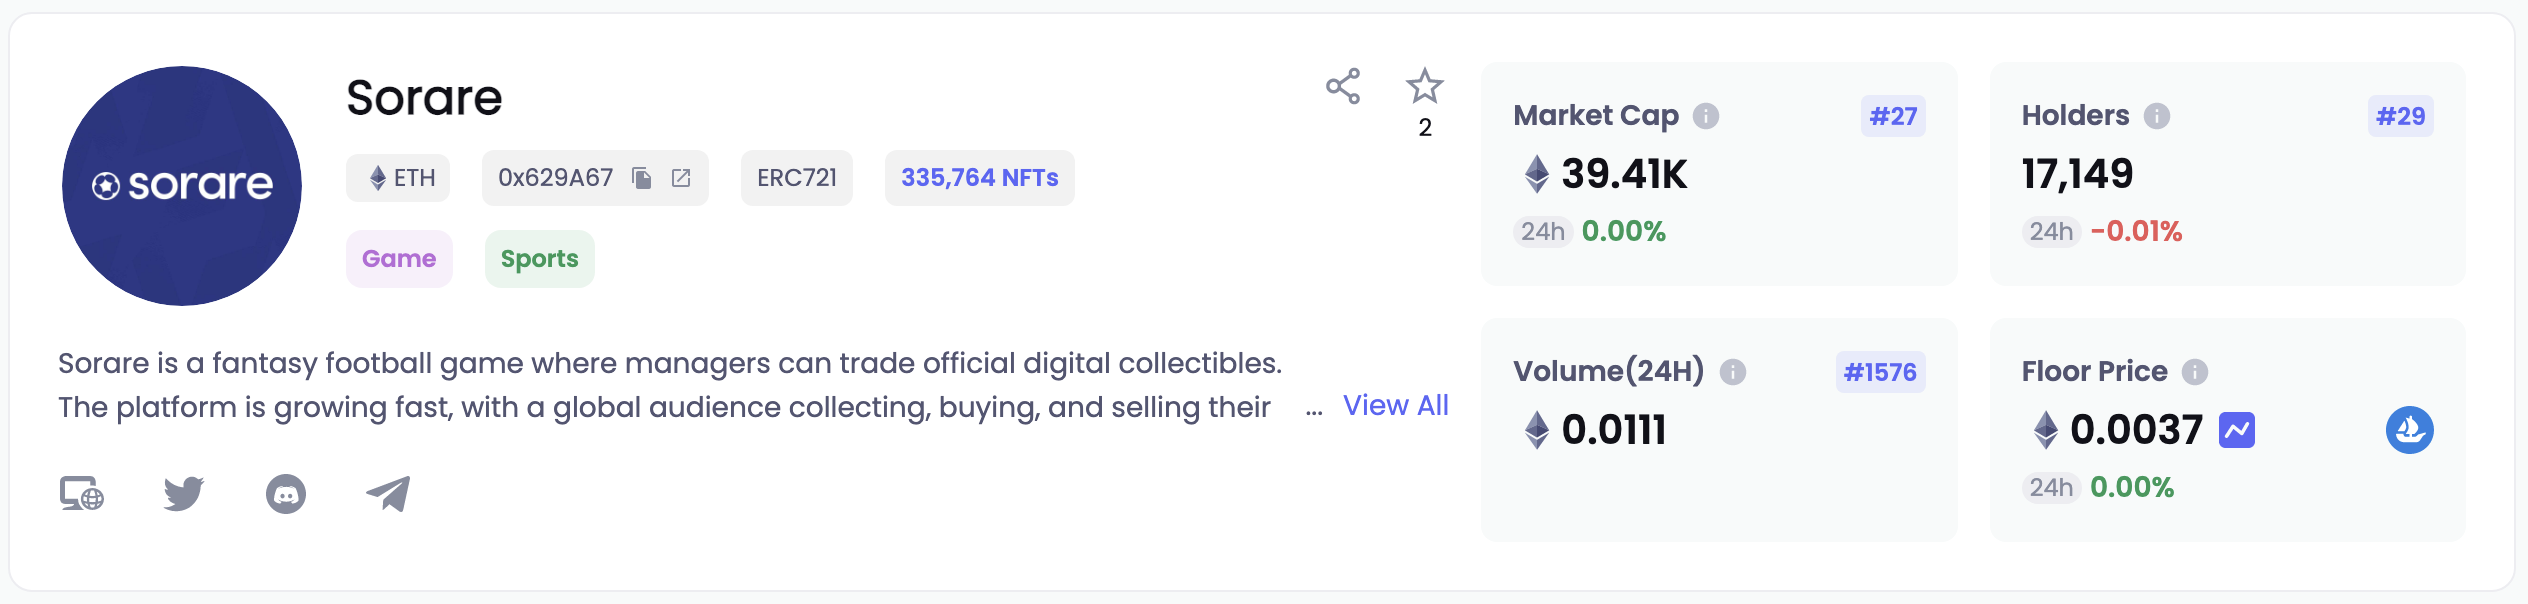
Task: Select the Sports category tag
Action: pos(539,259)
